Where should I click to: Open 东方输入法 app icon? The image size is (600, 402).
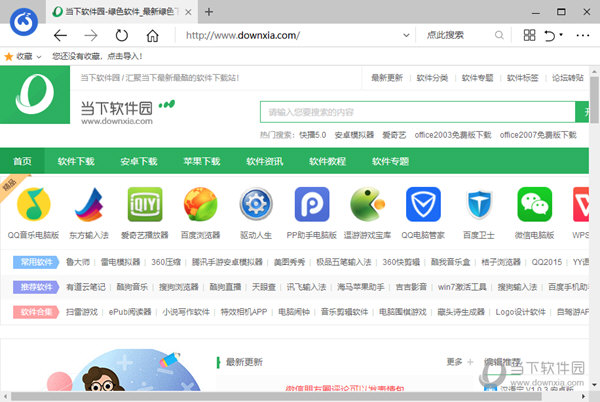tap(89, 204)
